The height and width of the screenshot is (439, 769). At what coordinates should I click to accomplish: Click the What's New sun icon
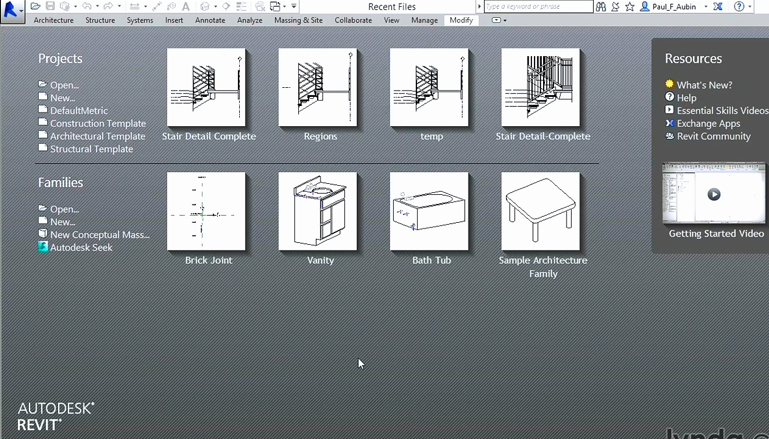669,84
